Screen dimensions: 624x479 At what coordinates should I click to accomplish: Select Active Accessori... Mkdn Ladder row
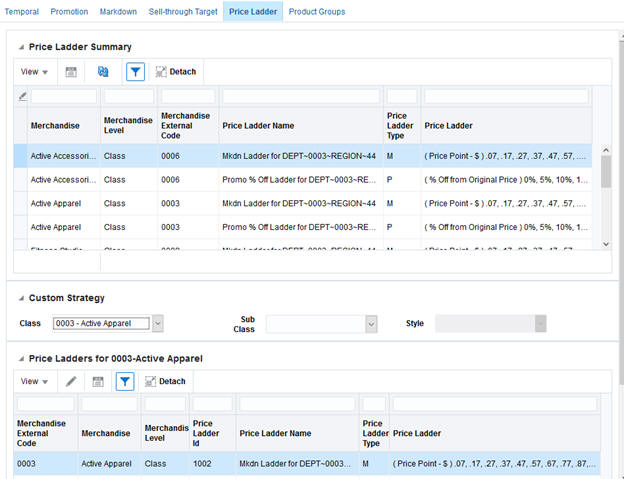pyautogui.click(x=302, y=156)
